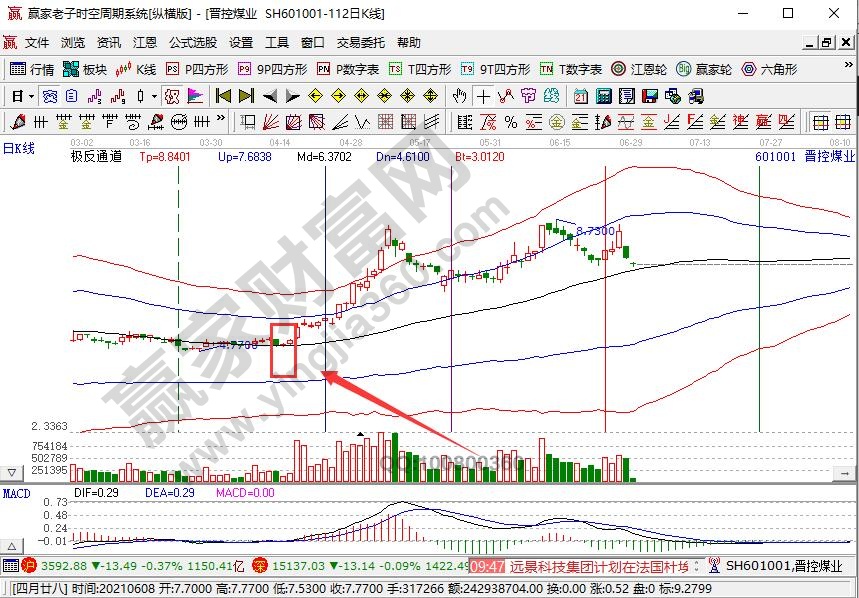859x598 pixels.
Task: Select the percent (%) drawing tool
Action: (510, 122)
